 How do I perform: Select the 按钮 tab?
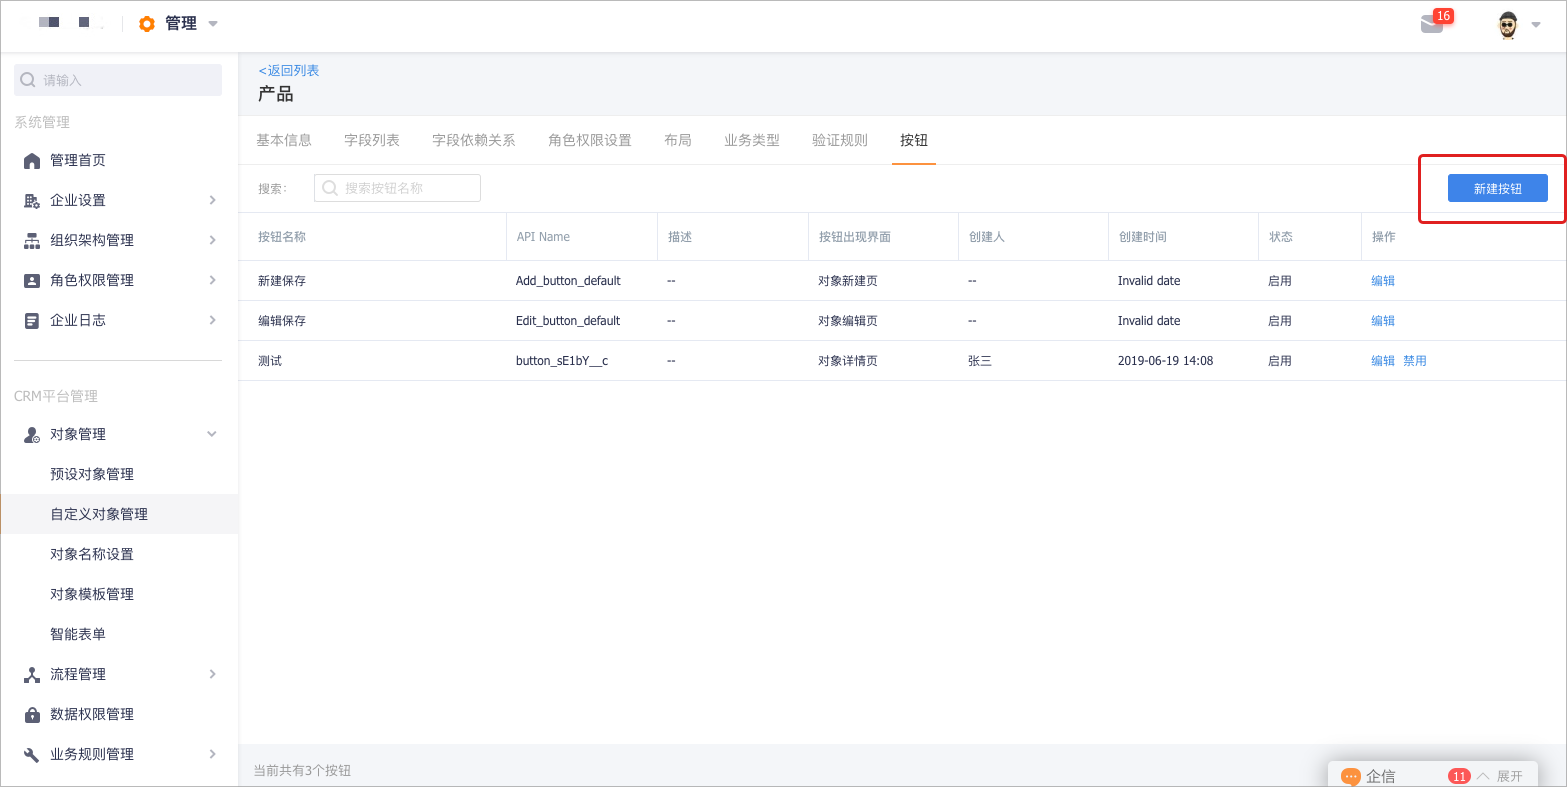[914, 140]
